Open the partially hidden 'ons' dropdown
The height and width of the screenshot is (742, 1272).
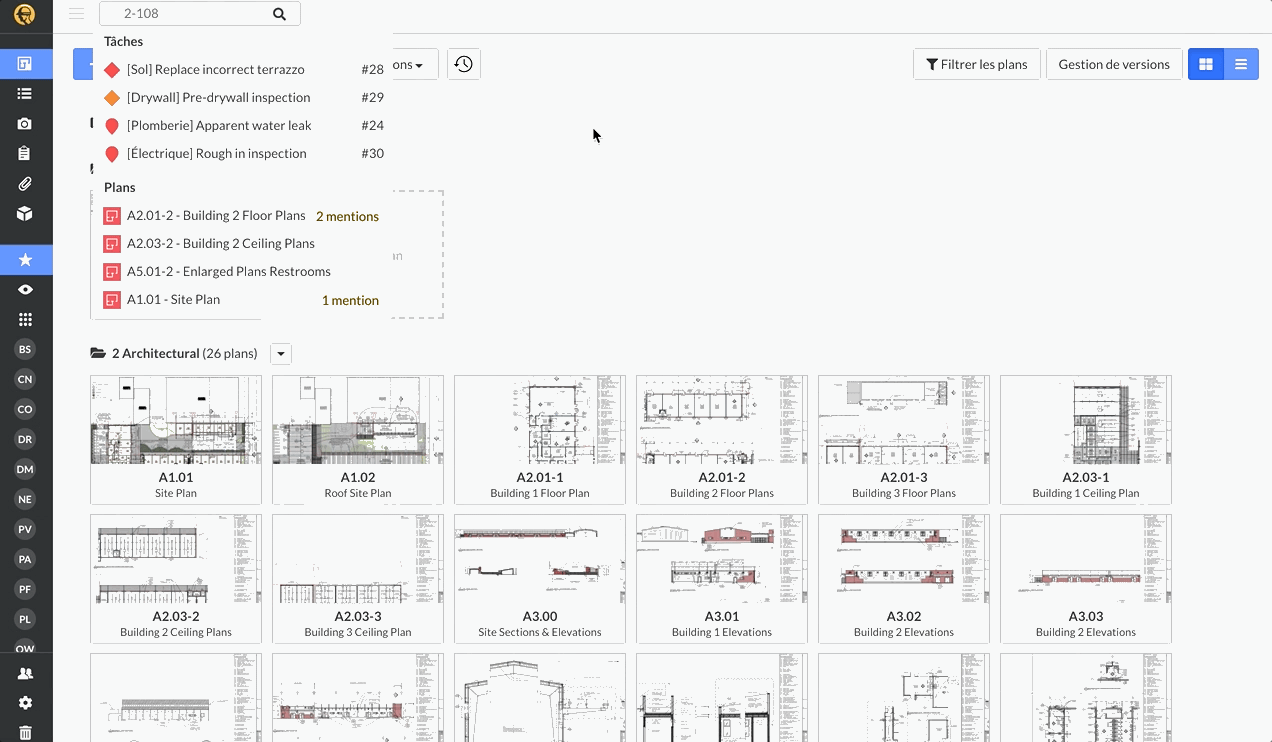(x=415, y=64)
